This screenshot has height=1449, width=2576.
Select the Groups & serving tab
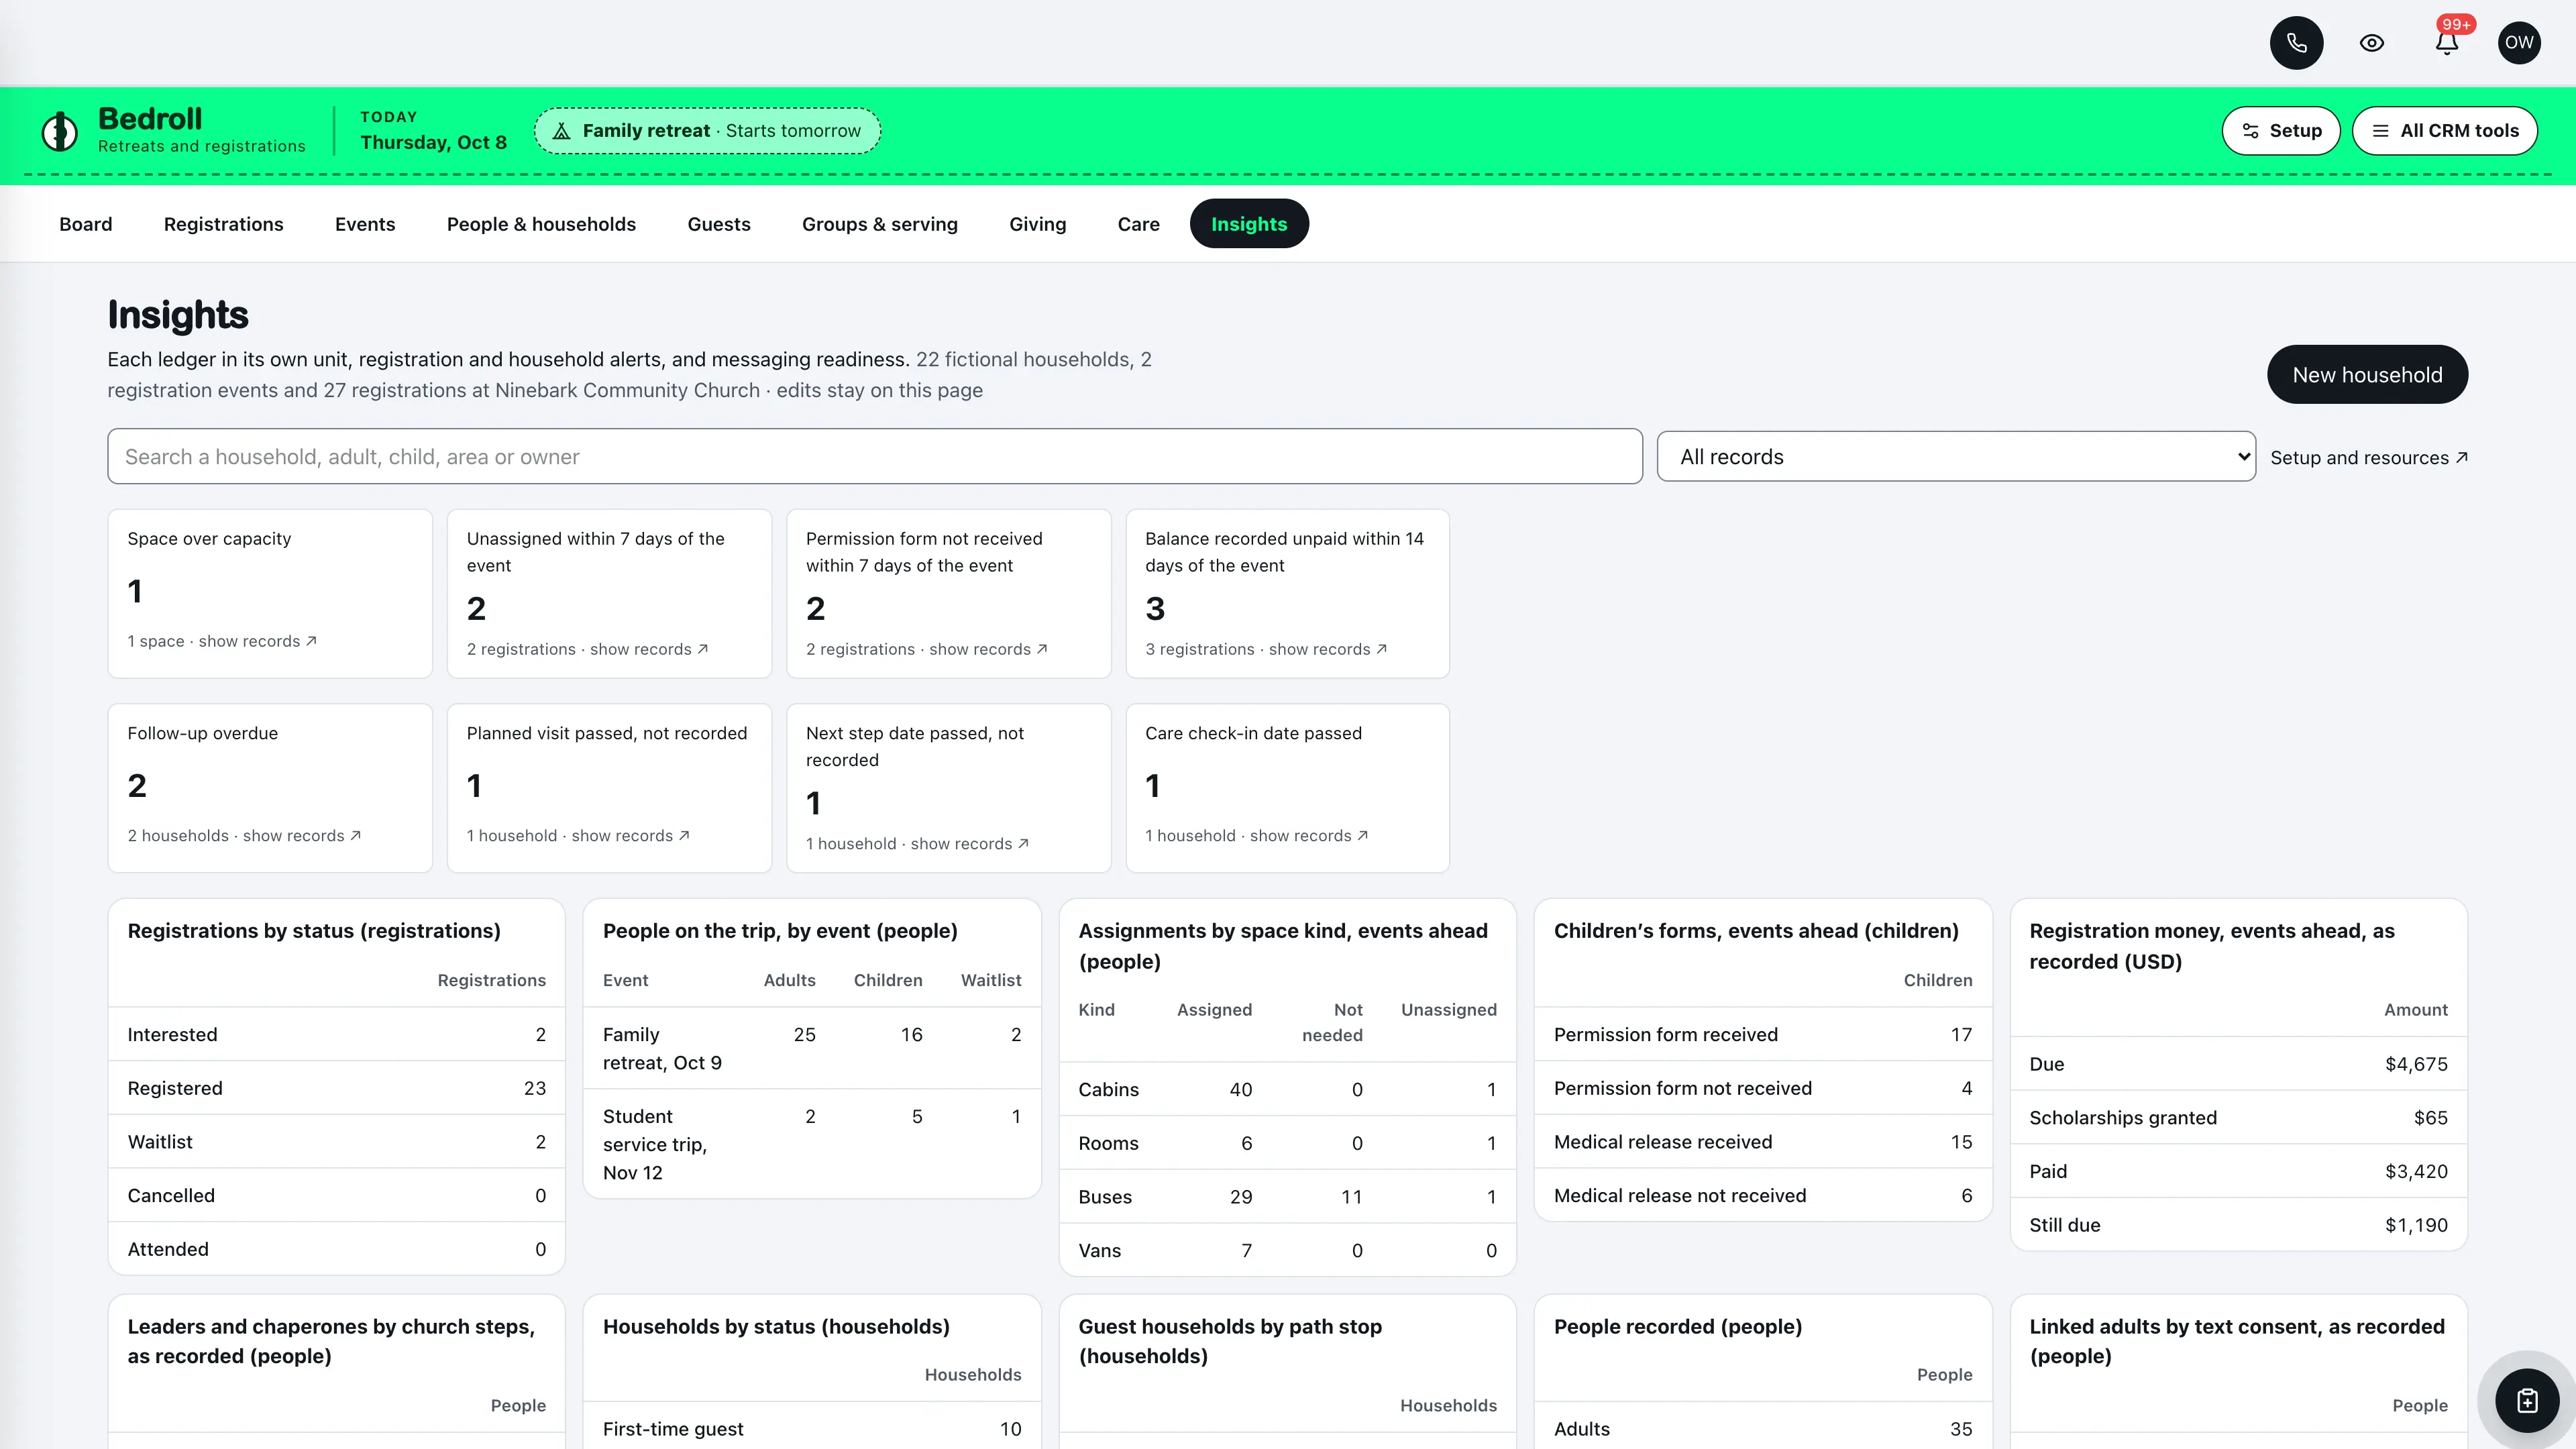tap(880, 224)
